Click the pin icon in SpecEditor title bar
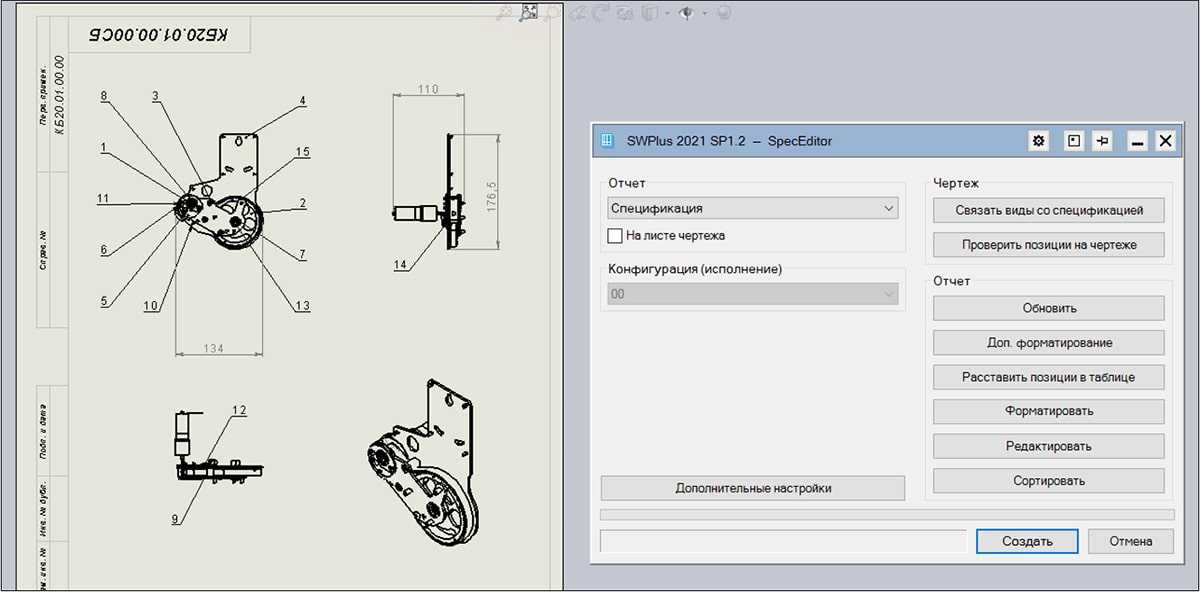 [x=1103, y=142]
